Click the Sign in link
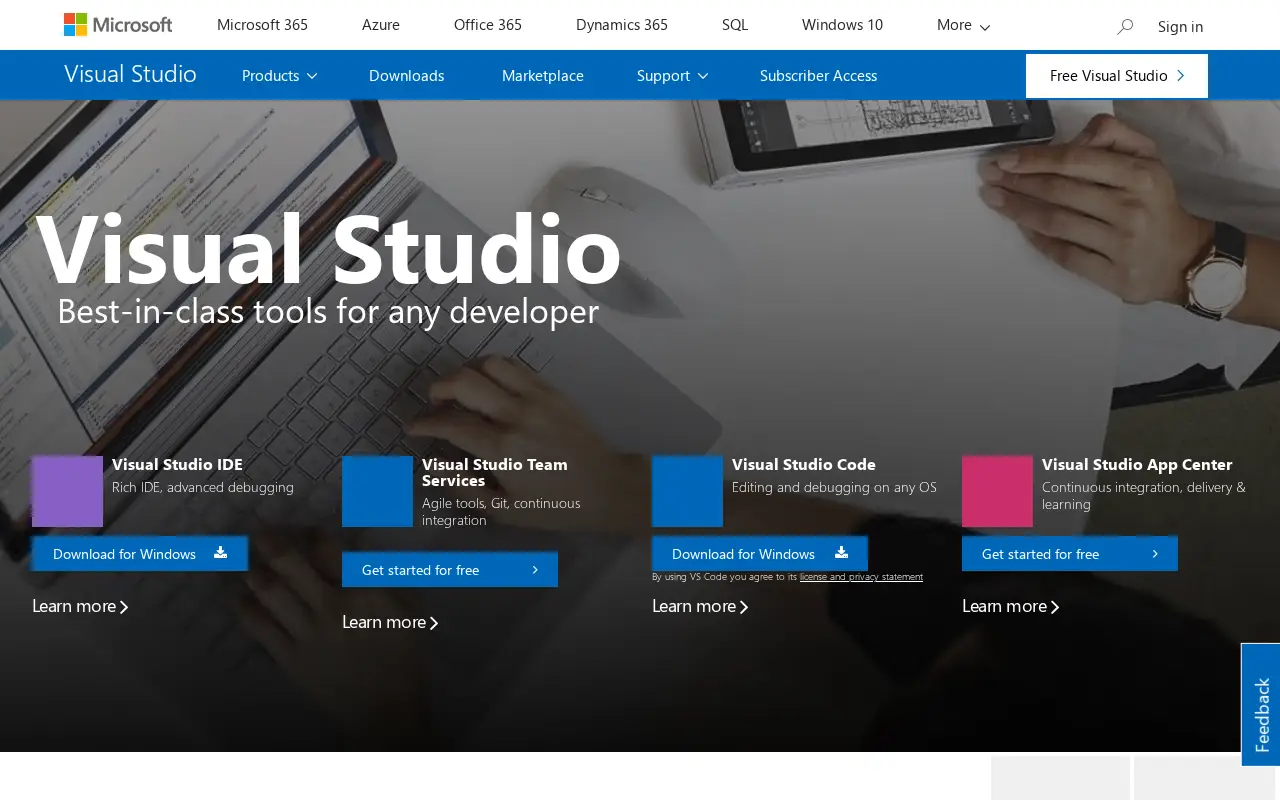1280x800 pixels. pyautogui.click(x=1180, y=27)
